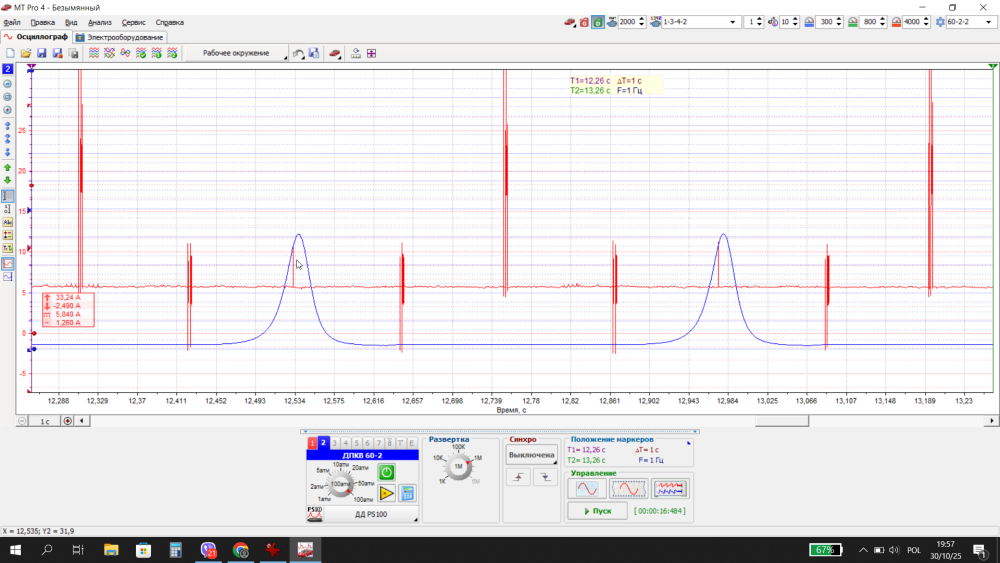Click the green channel power button
This screenshot has height=563, width=1000.
tap(386, 472)
